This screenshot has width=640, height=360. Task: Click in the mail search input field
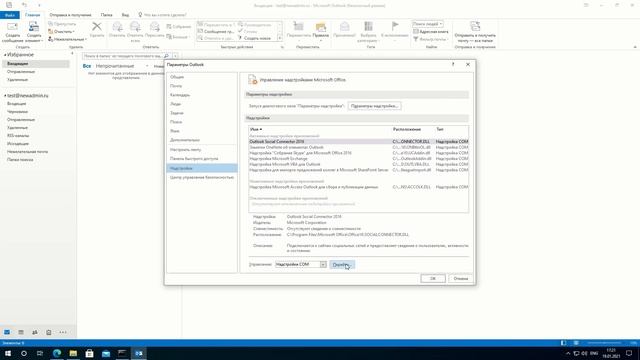click(122, 56)
